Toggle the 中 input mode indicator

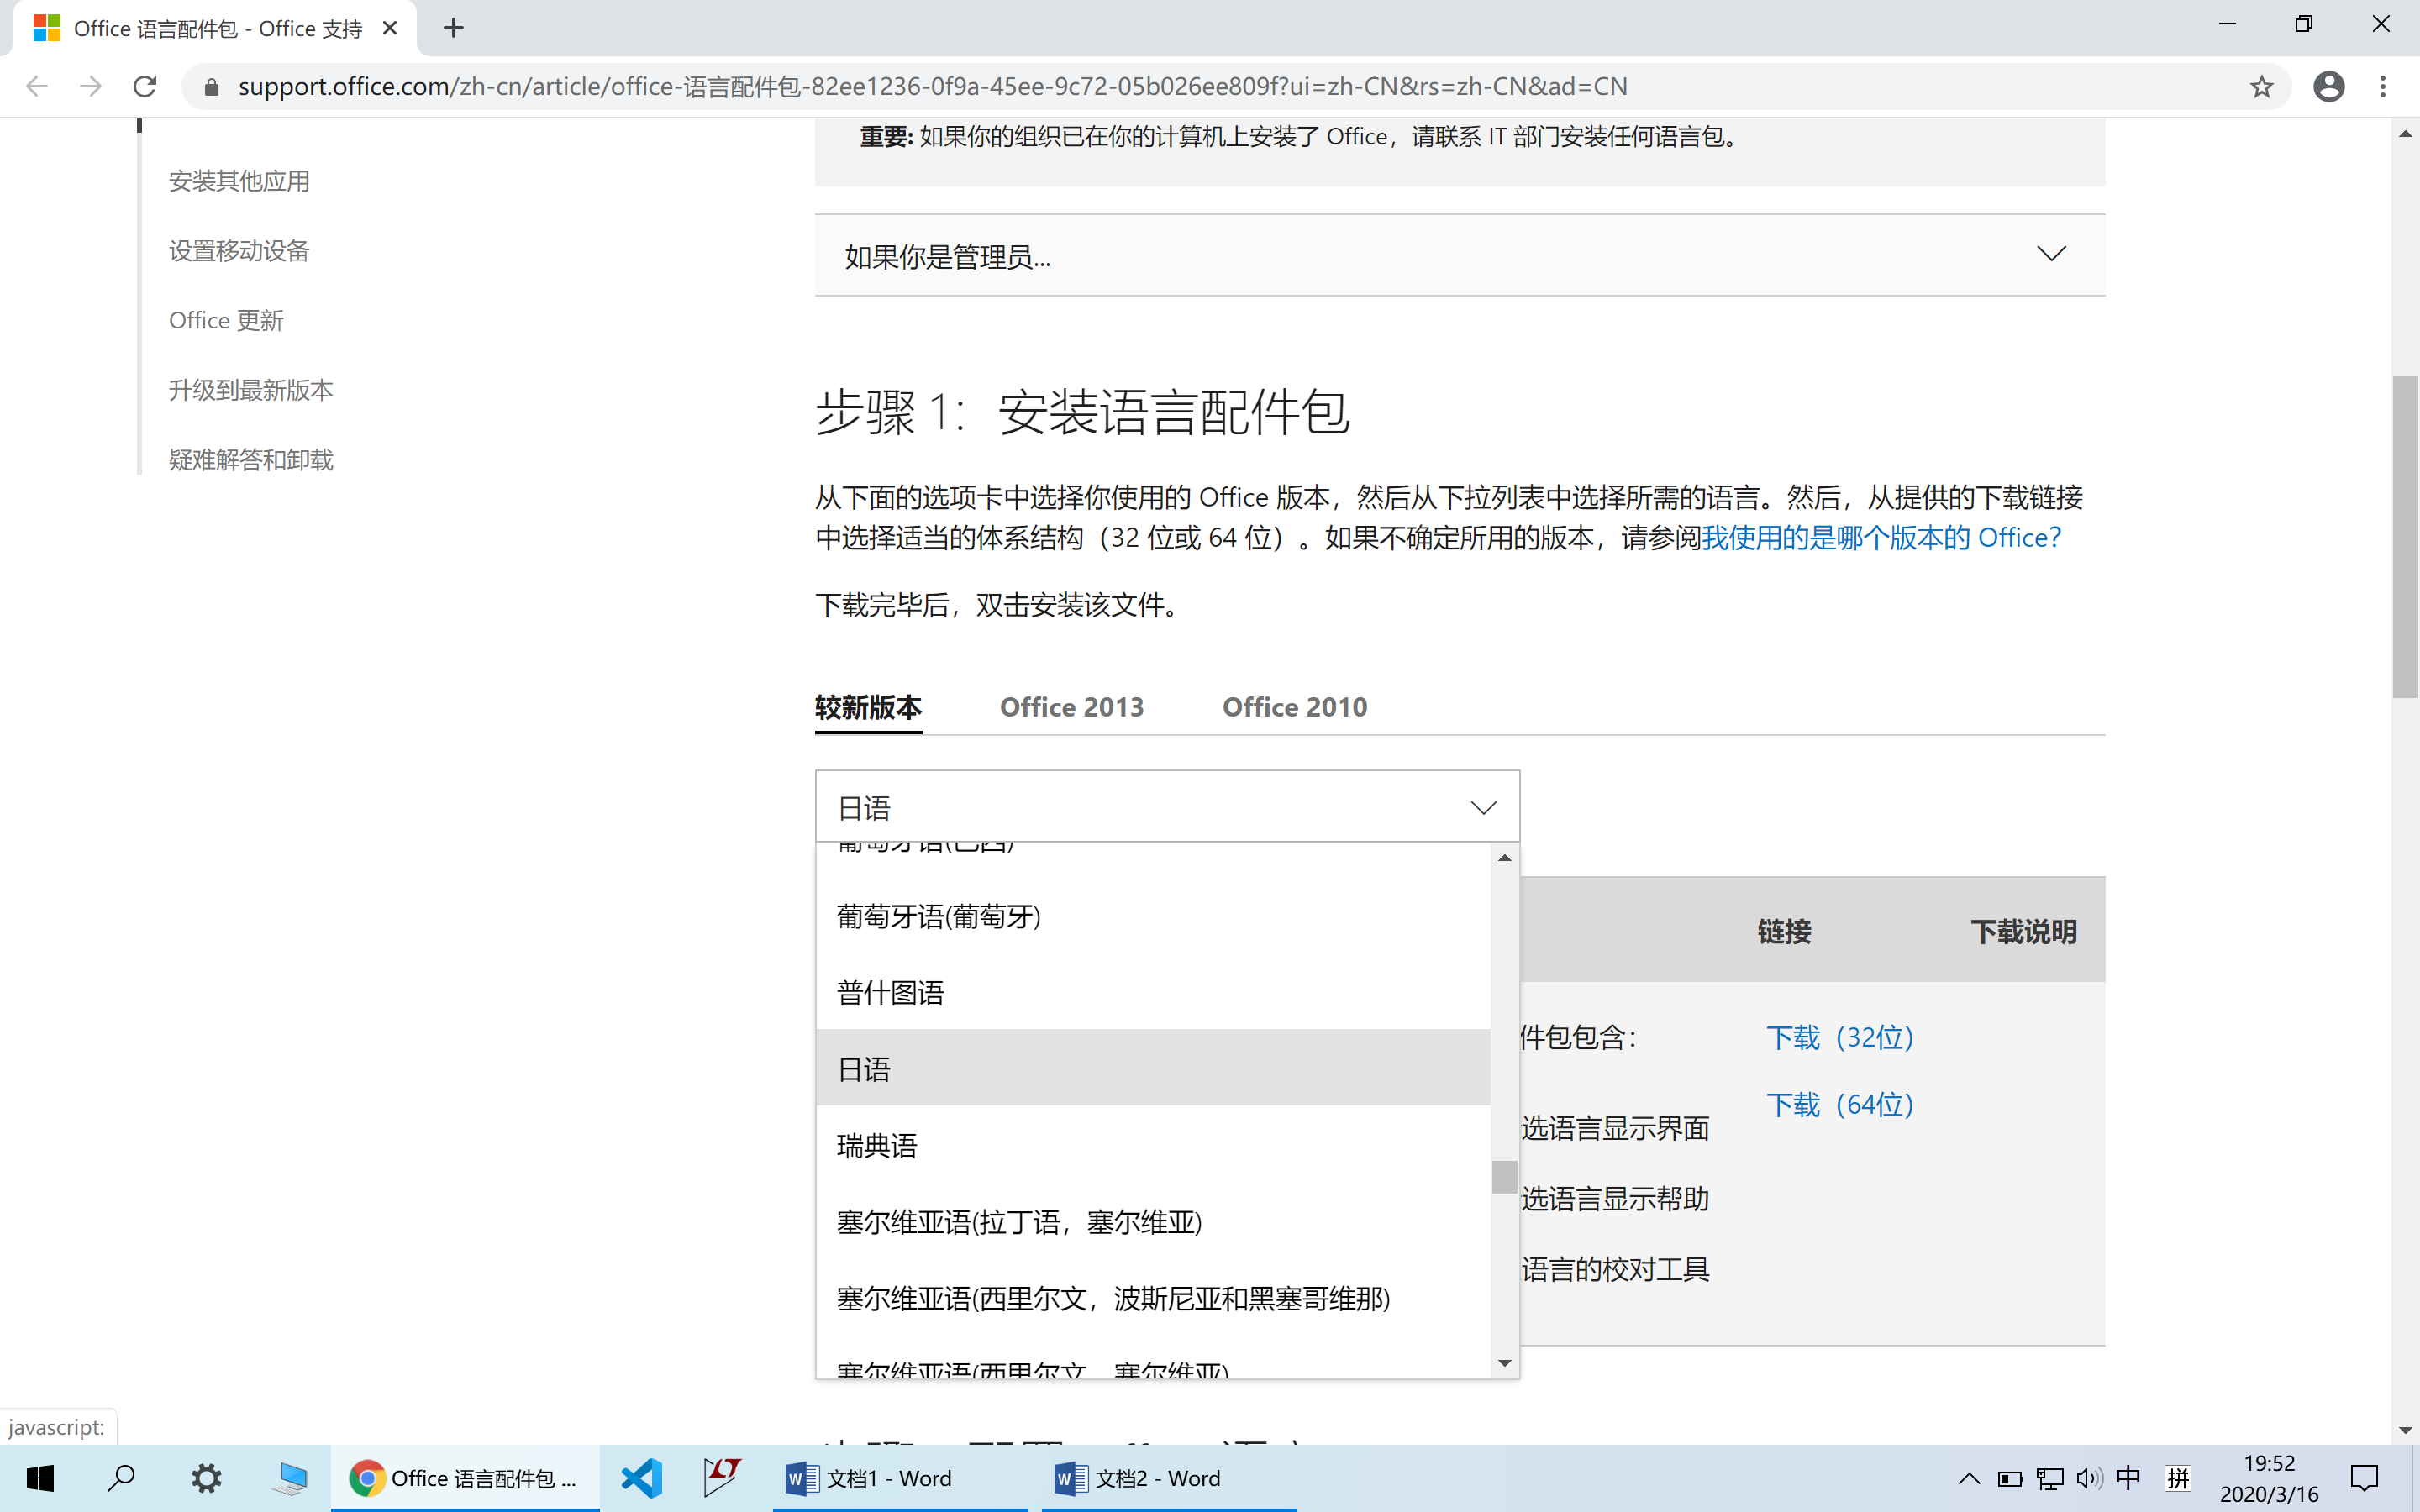2128,1478
